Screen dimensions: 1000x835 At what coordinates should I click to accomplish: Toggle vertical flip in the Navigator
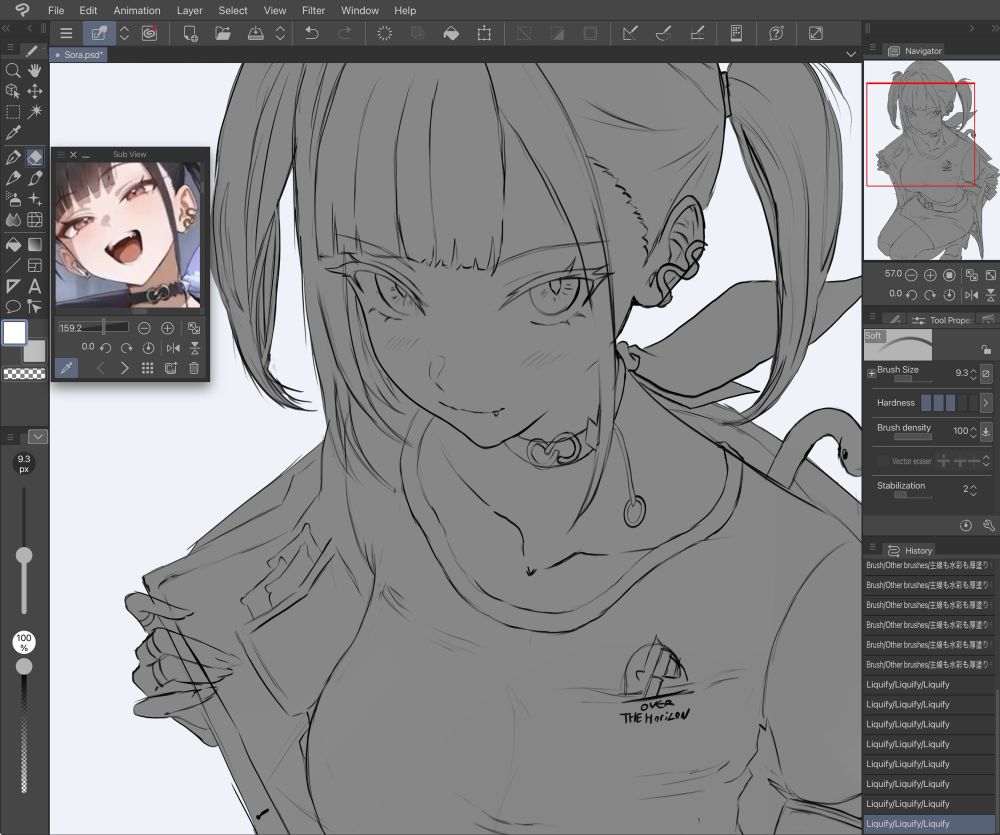(990, 295)
